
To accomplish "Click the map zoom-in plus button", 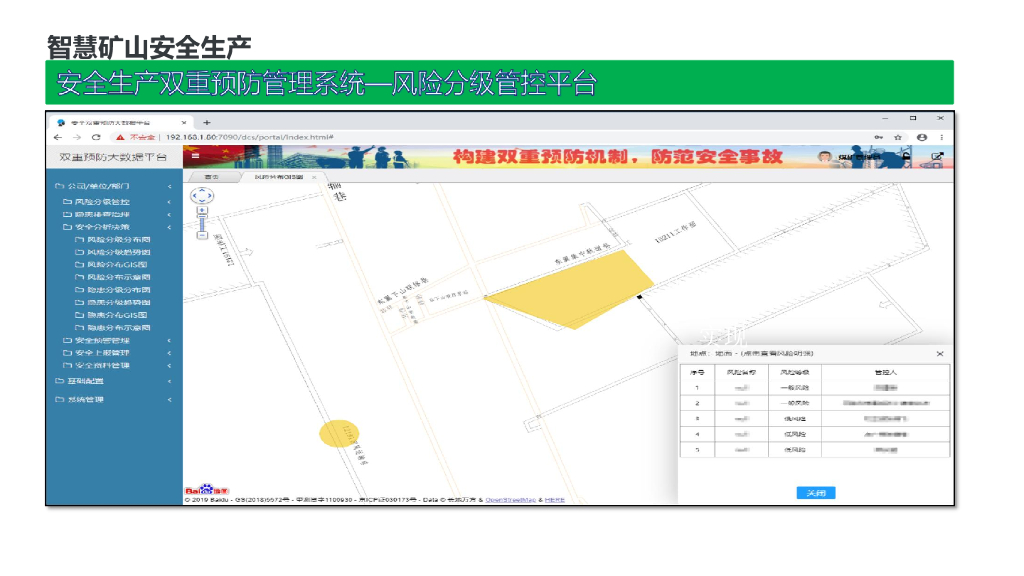I will click(x=202, y=210).
